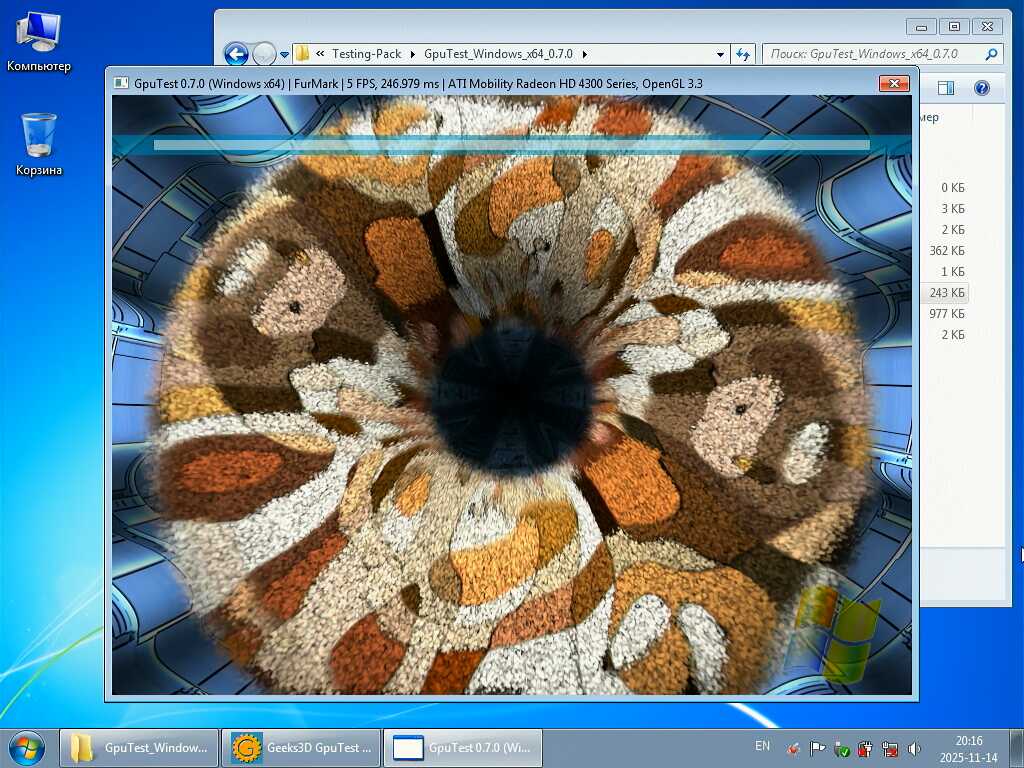The image size is (1024, 768).
Task: Open the recent locations arrow beside the forward button
Action: (284, 55)
